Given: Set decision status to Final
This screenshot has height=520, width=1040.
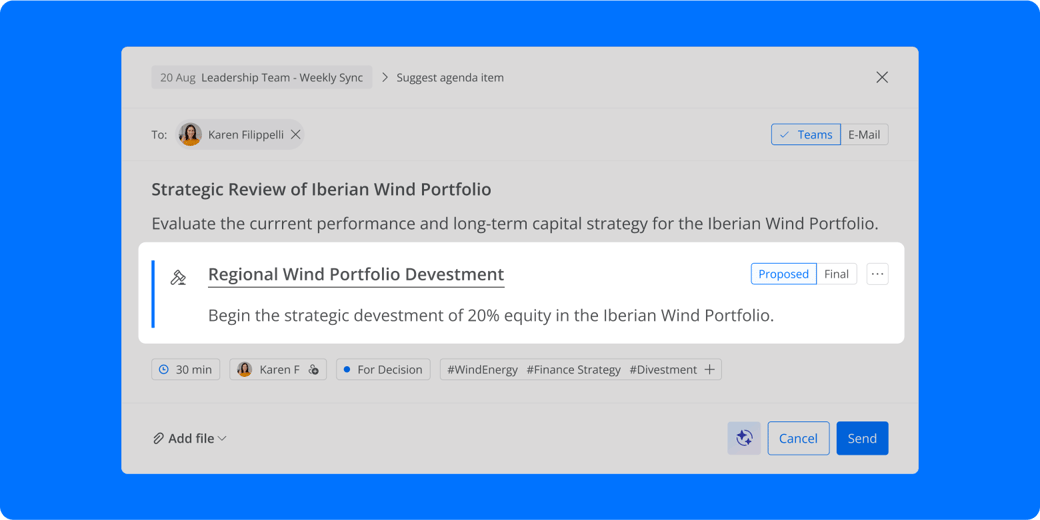Looking at the screenshot, I should (836, 274).
